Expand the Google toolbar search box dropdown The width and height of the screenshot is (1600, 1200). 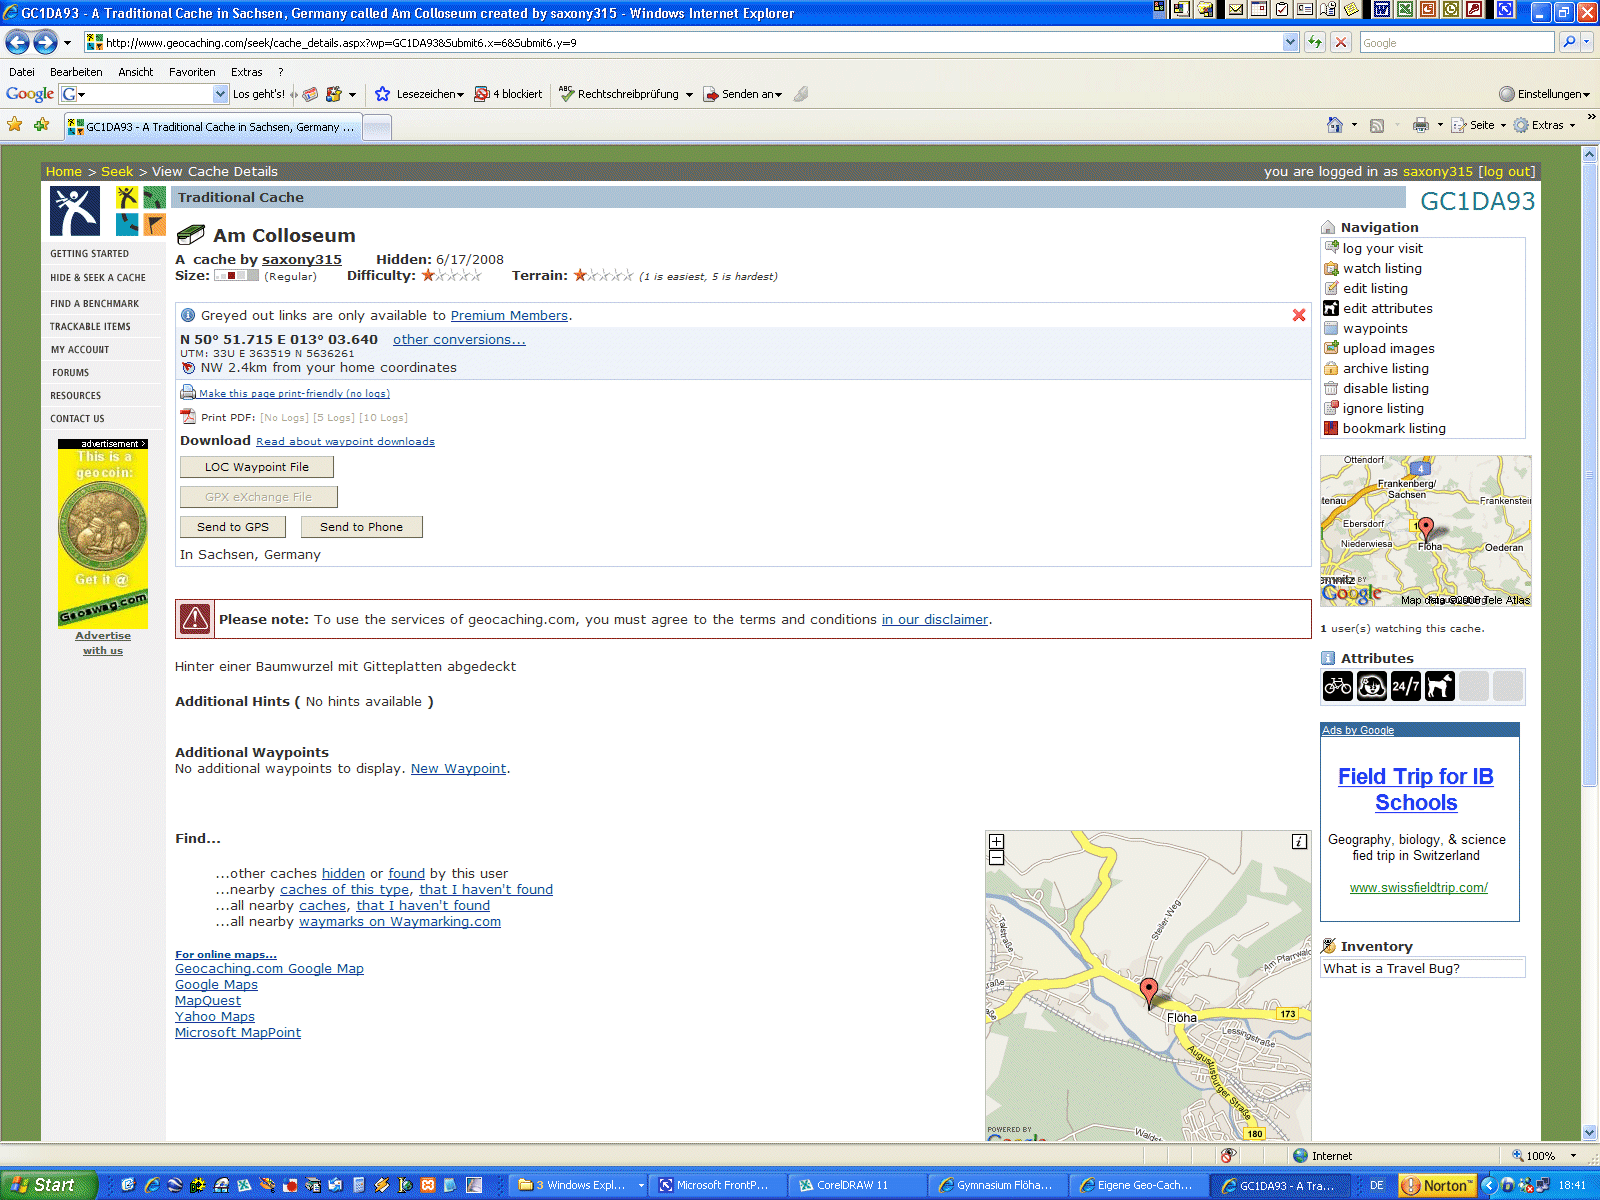point(221,94)
